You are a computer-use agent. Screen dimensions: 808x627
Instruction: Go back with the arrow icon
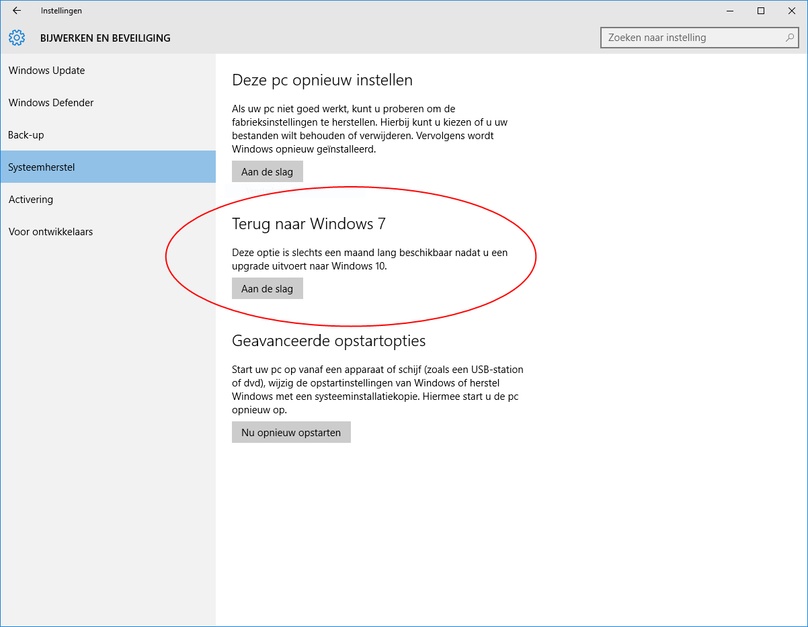[x=17, y=10]
